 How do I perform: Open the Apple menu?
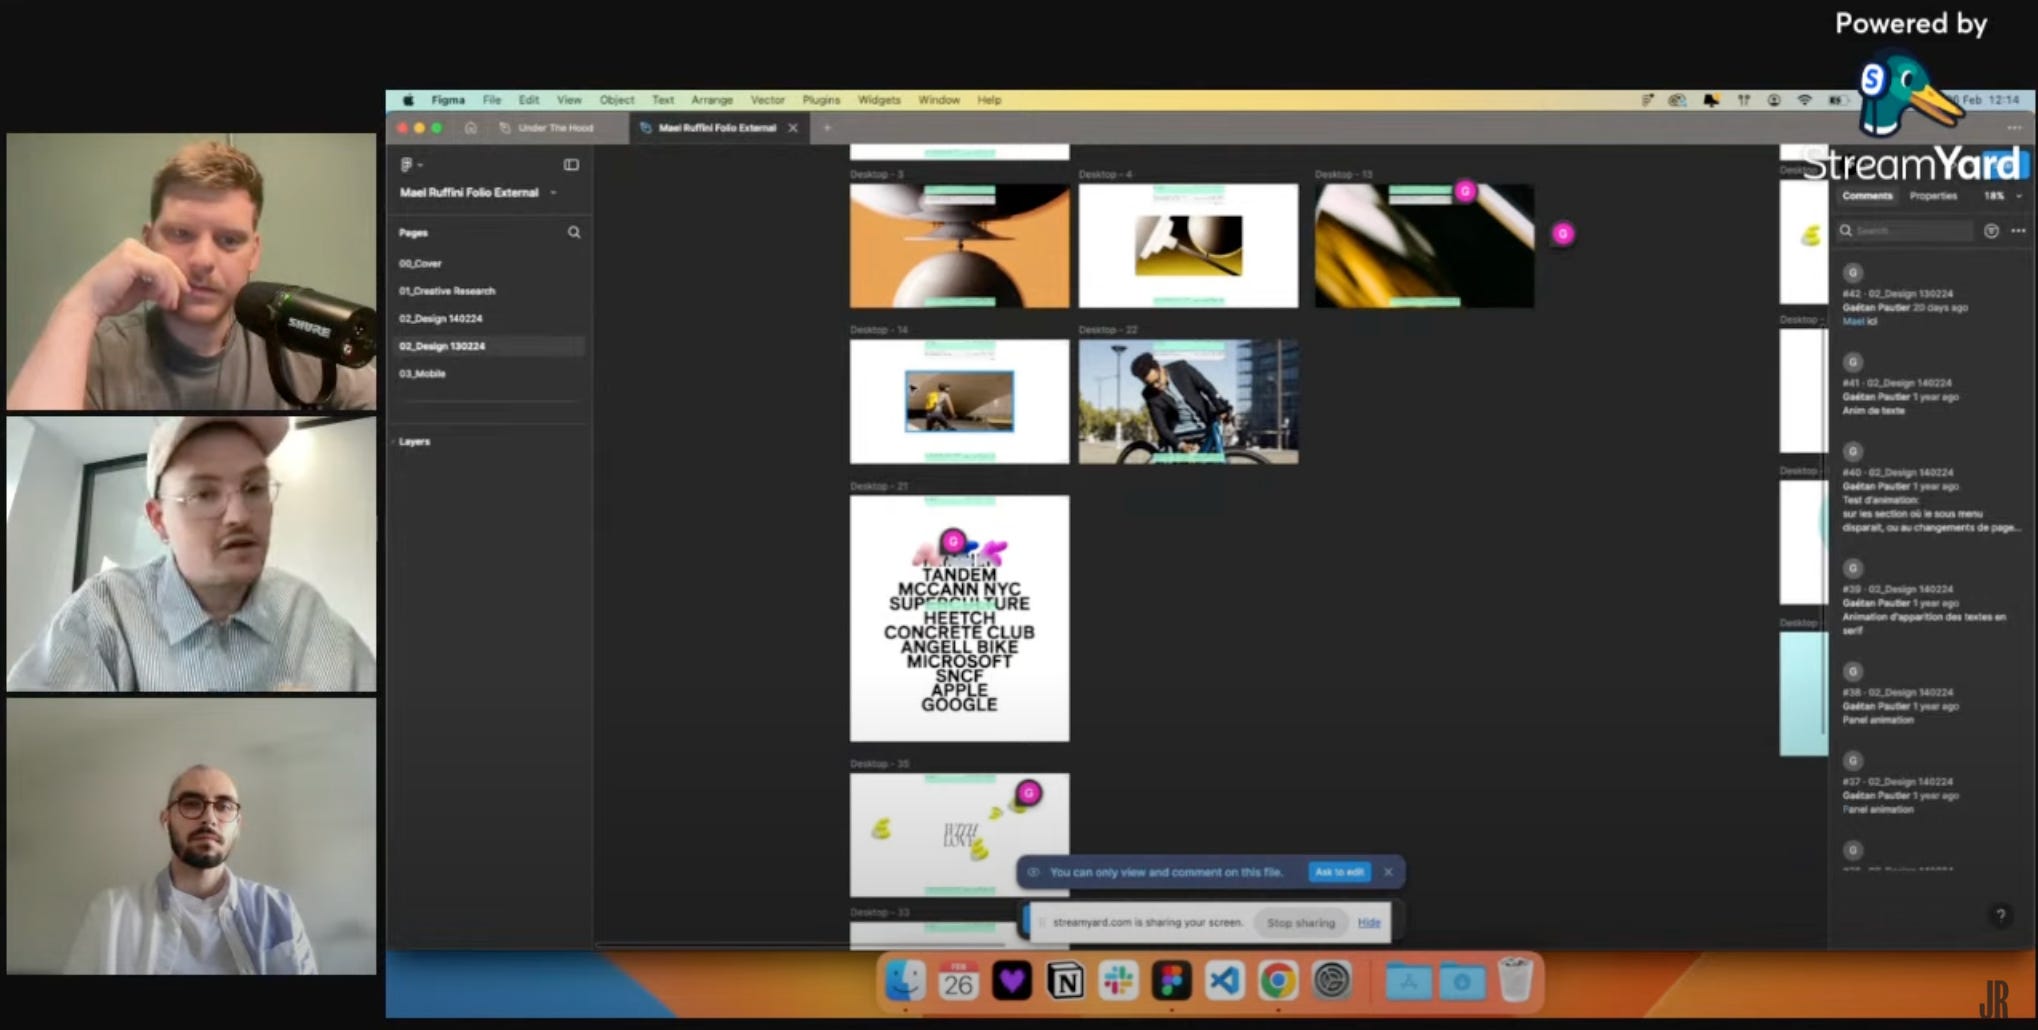(408, 100)
